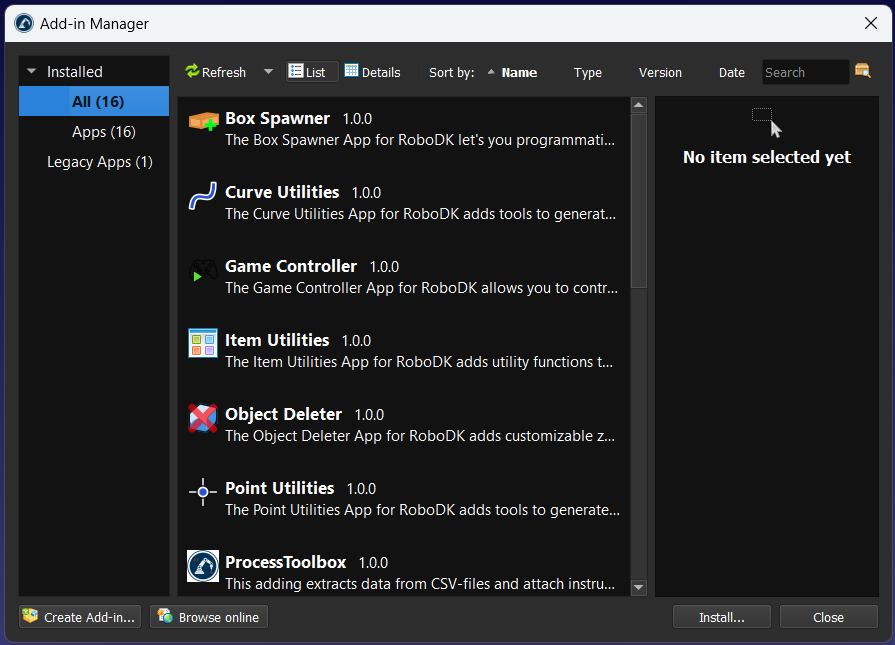Image resolution: width=895 pixels, height=645 pixels.
Task: Switch to List view mode
Action: click(x=312, y=72)
